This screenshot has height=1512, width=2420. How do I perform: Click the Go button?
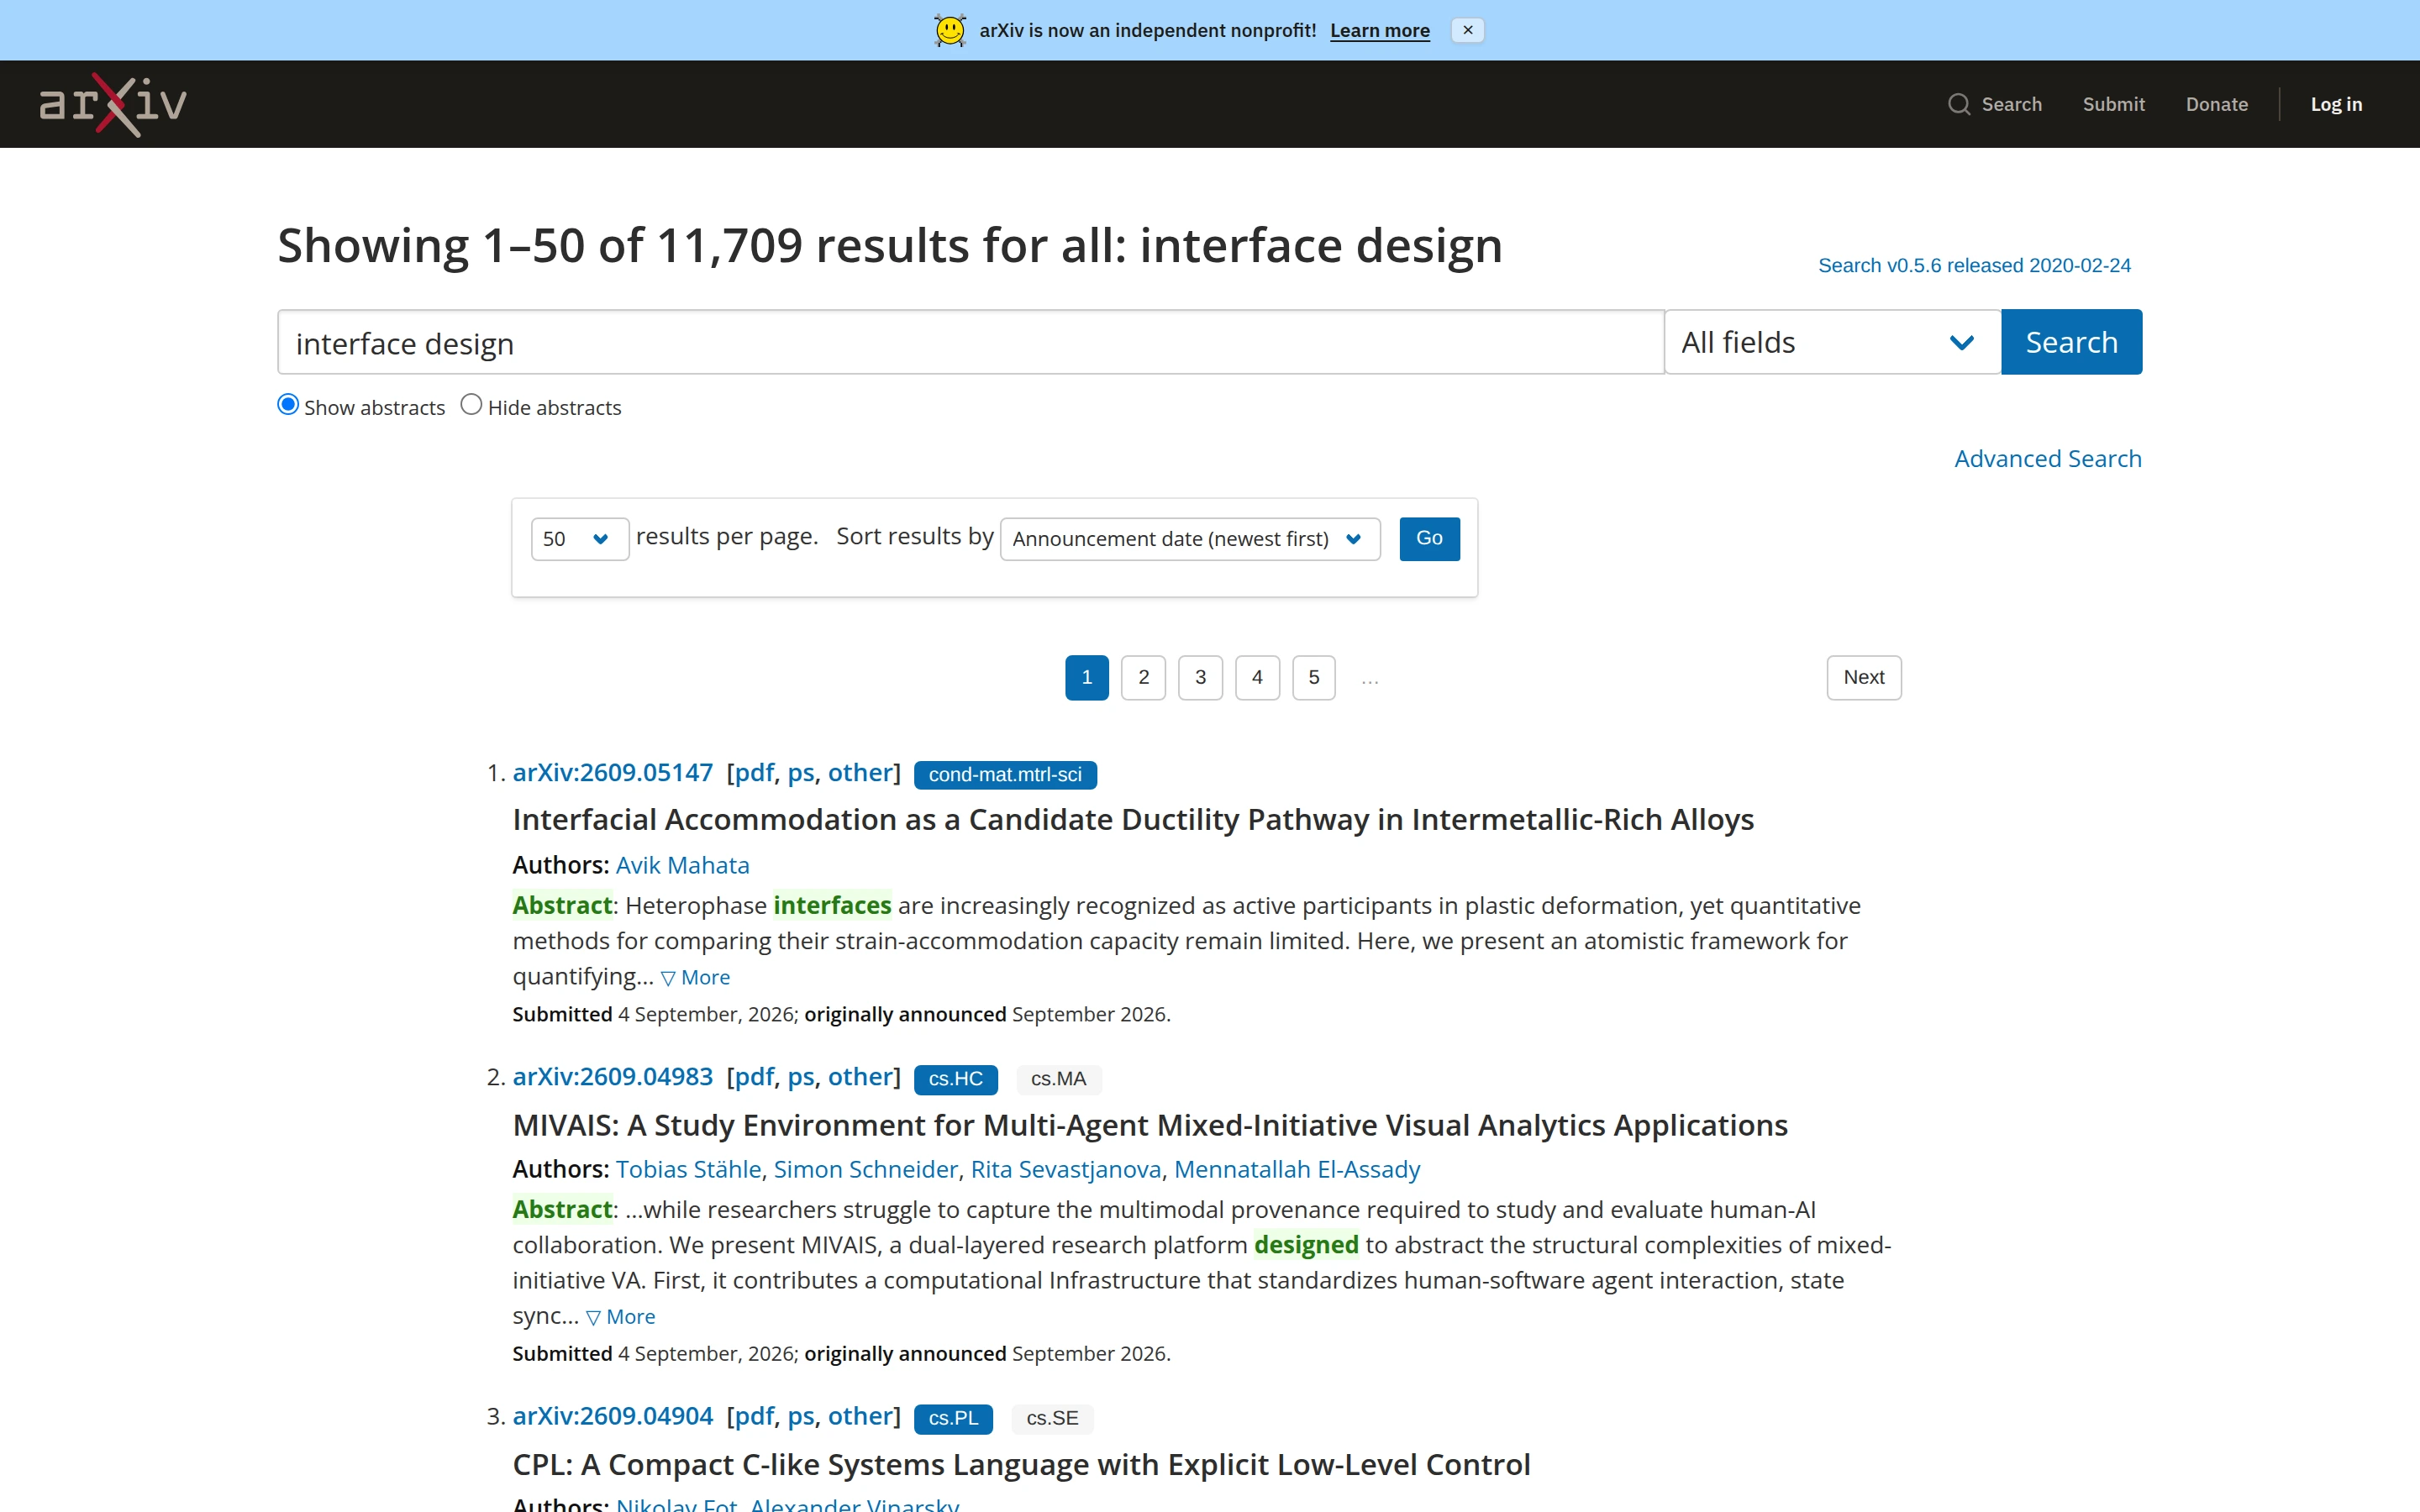tap(1429, 539)
